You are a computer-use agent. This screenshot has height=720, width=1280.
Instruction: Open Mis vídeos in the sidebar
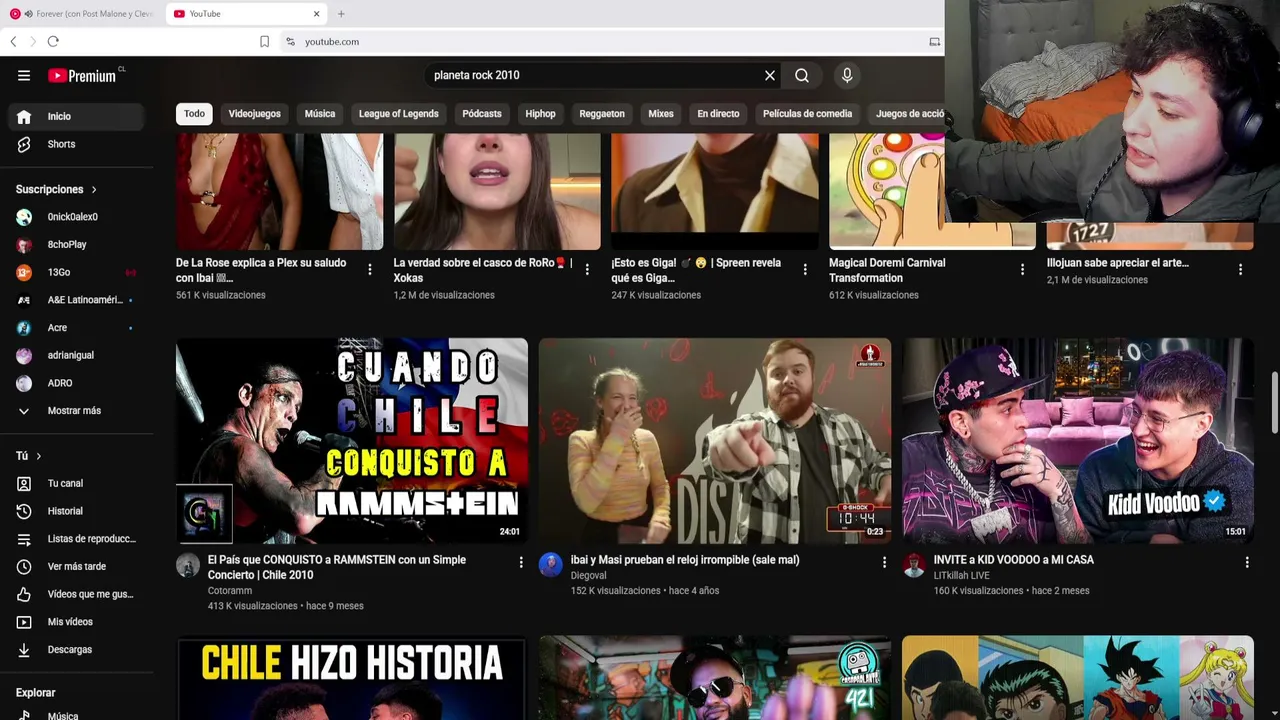point(77,622)
